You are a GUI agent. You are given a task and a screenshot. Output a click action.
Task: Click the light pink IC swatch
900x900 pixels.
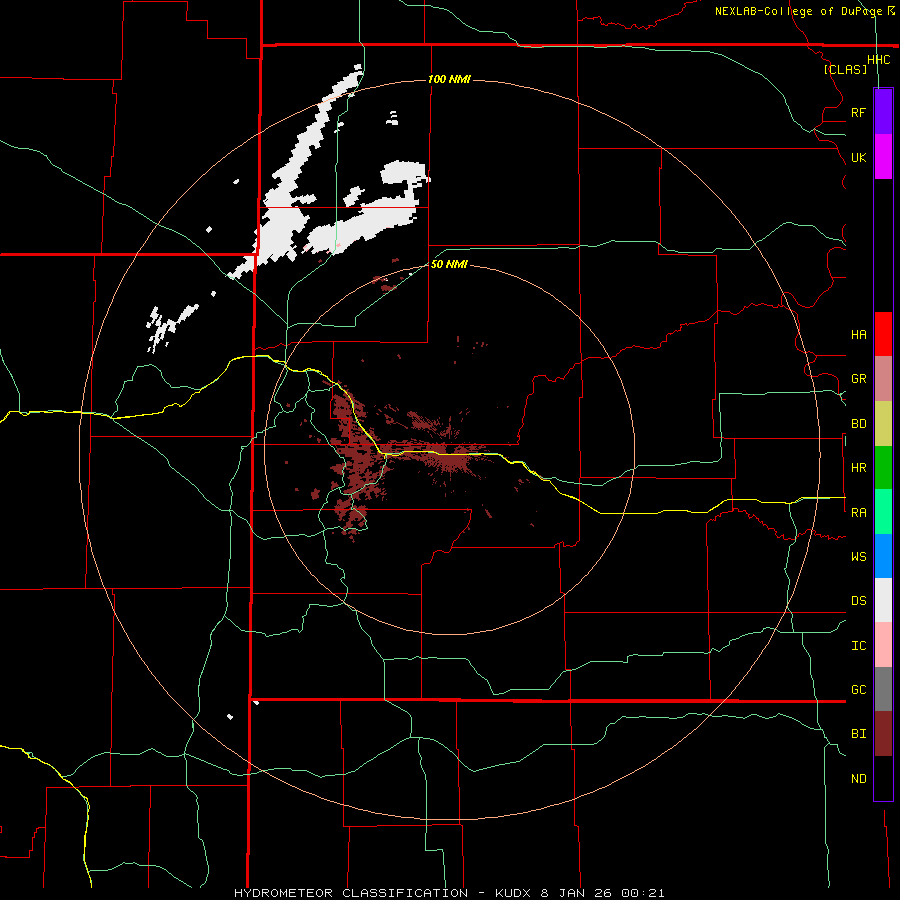883,645
